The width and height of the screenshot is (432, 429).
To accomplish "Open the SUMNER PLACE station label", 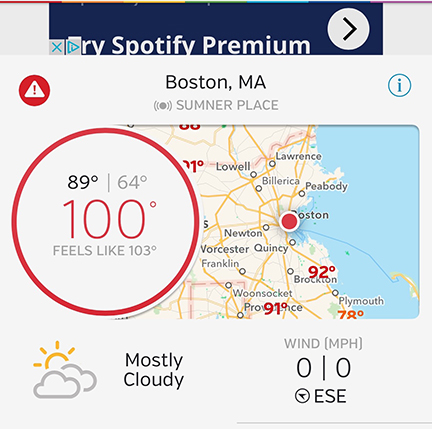I will [x=227, y=105].
